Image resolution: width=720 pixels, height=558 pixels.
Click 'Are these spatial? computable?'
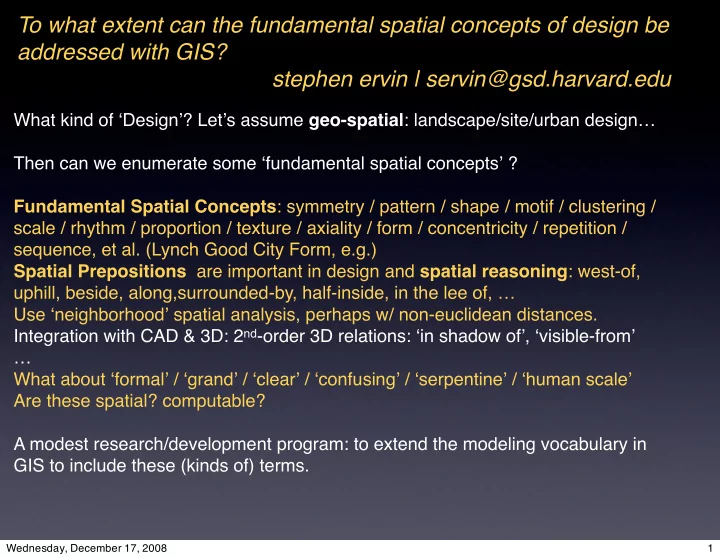point(140,401)
